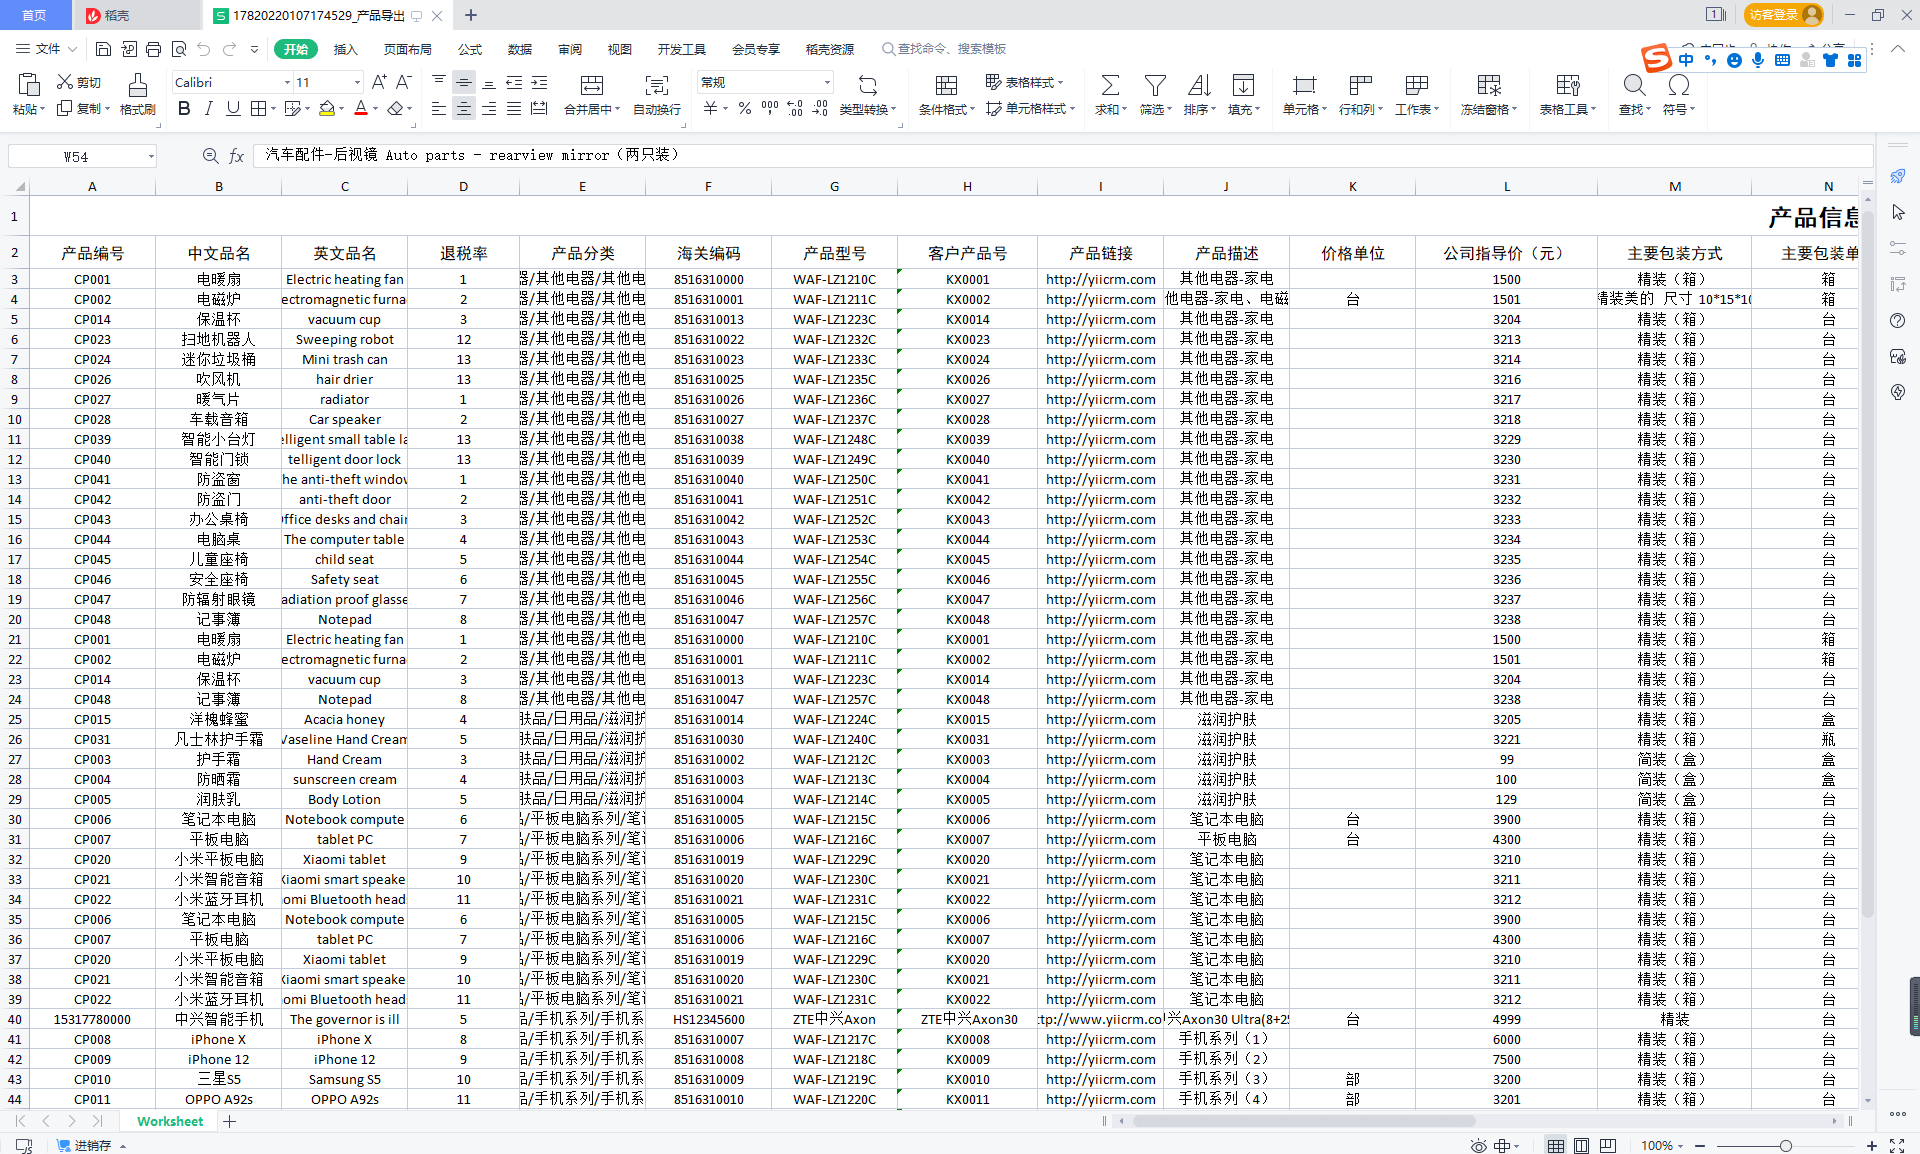Toggle italic formatting
1920x1154 pixels.
[x=208, y=109]
